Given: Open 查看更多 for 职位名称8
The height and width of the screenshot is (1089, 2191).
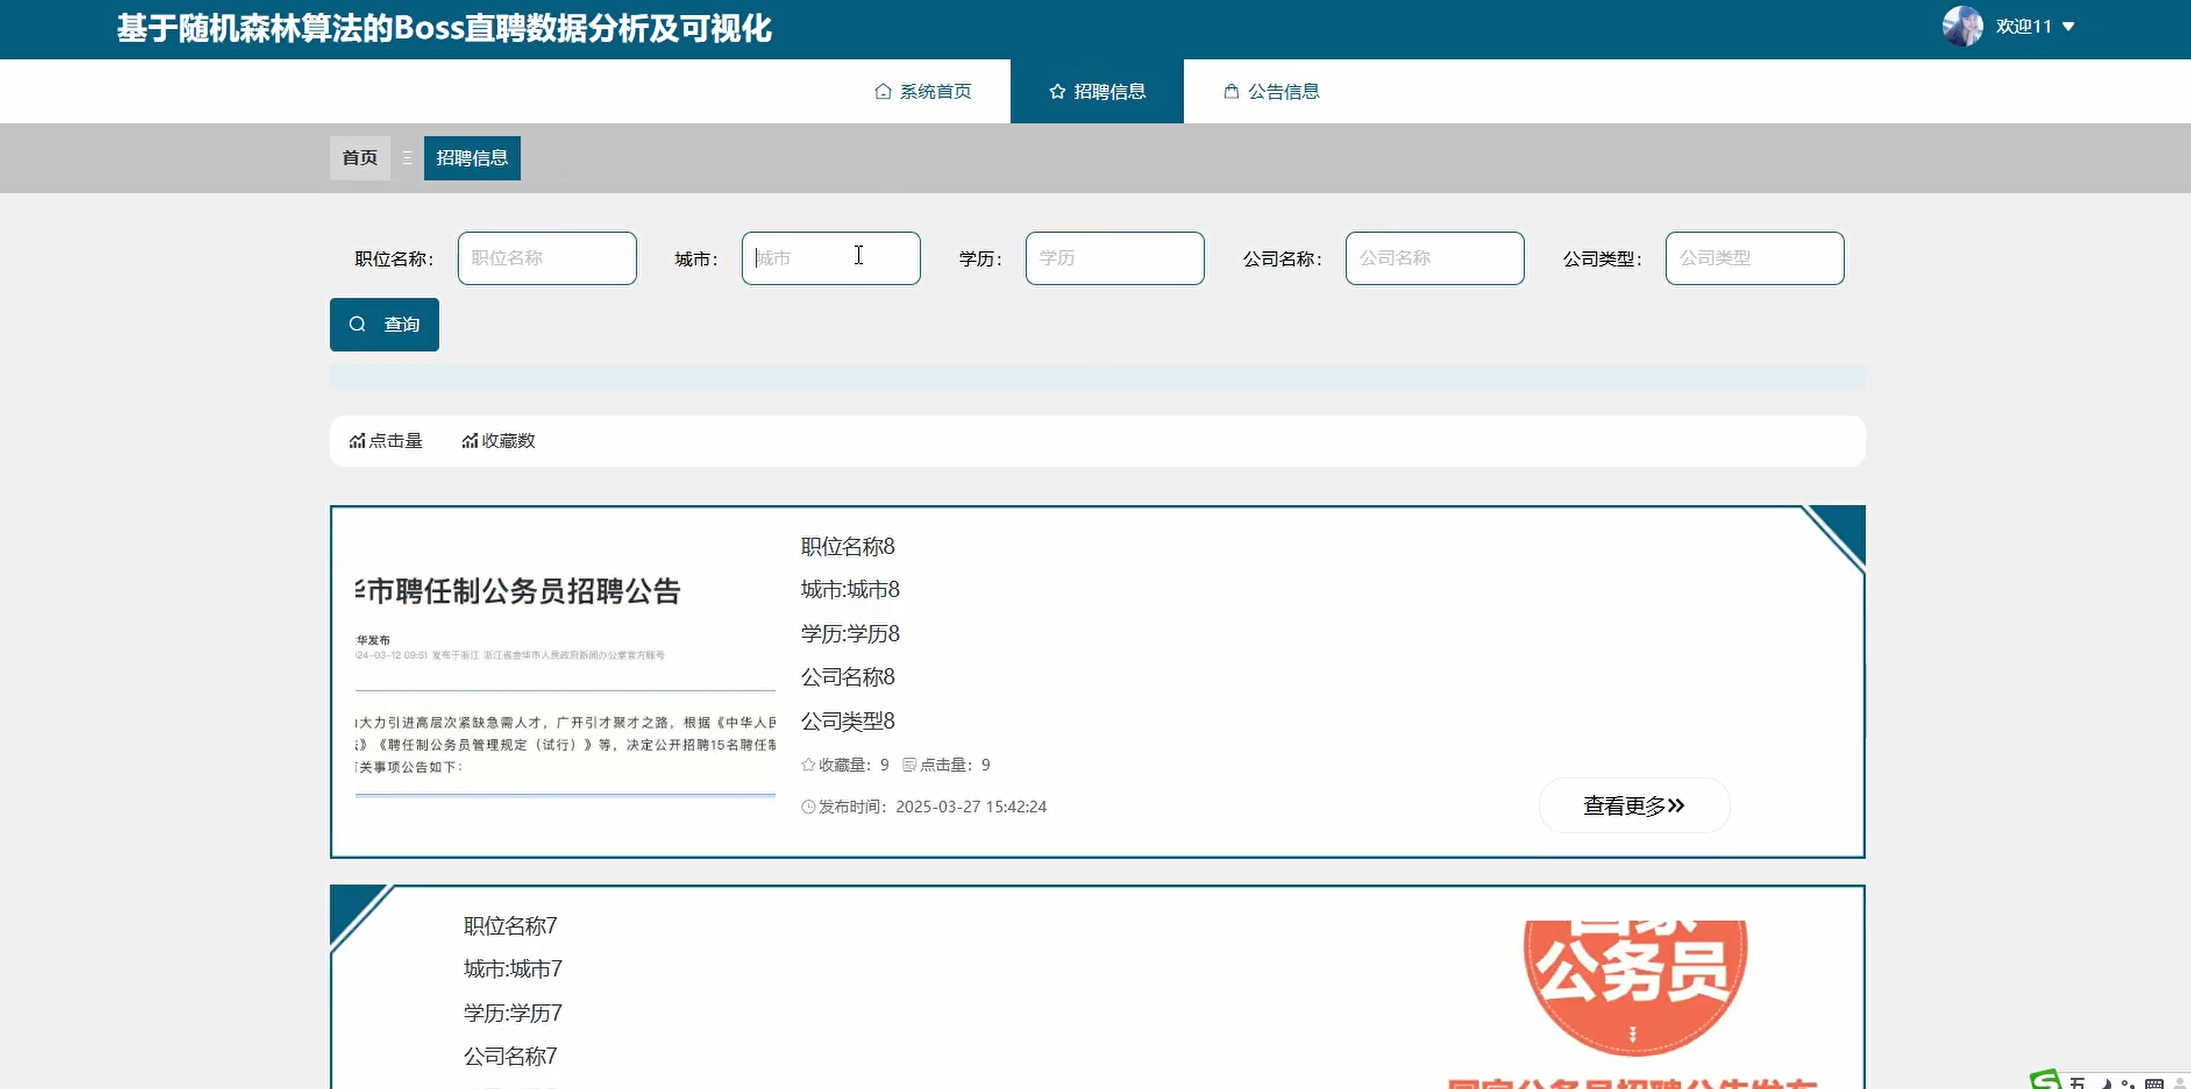Looking at the screenshot, I should click(x=1633, y=805).
